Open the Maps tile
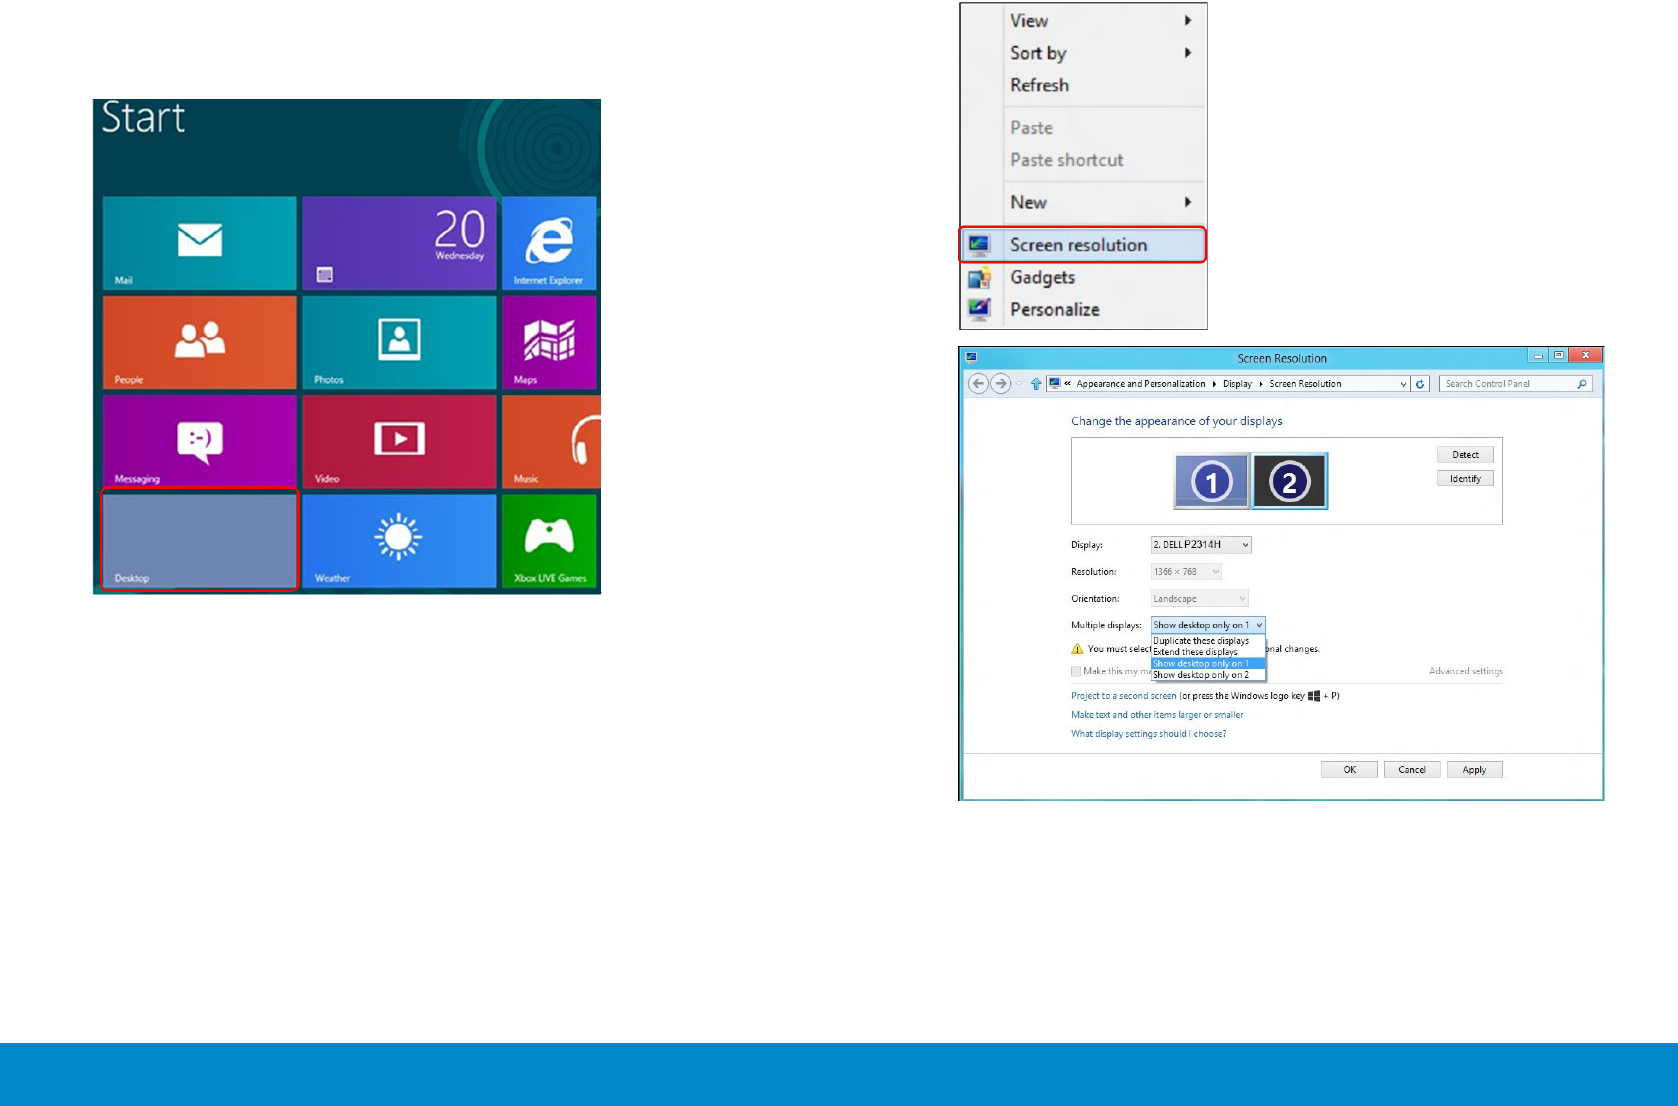 point(549,342)
